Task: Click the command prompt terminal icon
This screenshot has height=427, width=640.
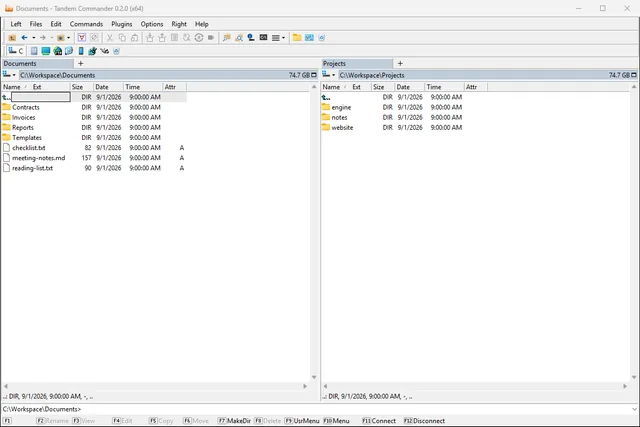Action: pyautogui.click(x=263, y=38)
